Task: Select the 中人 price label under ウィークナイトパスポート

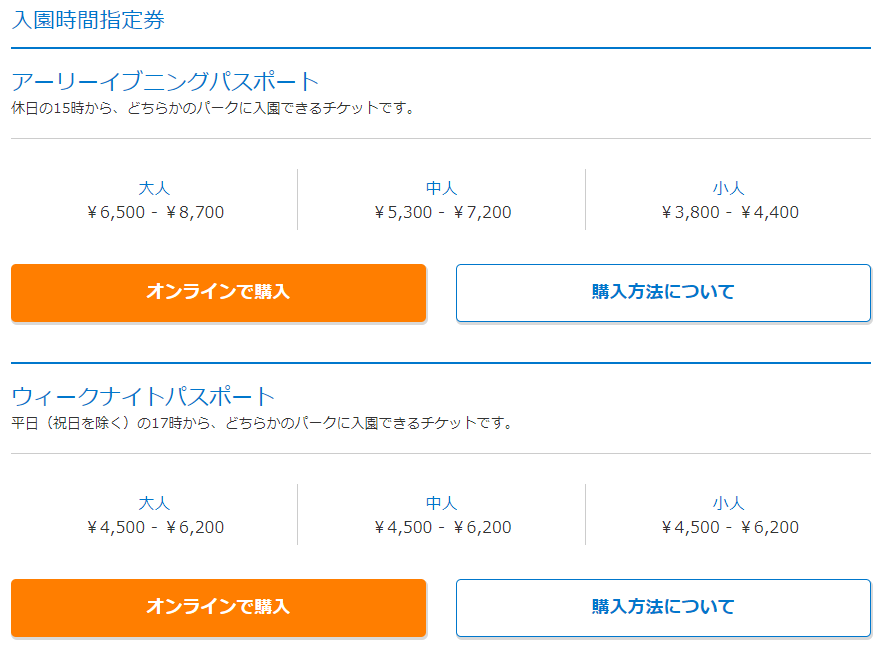Action: coord(444,501)
